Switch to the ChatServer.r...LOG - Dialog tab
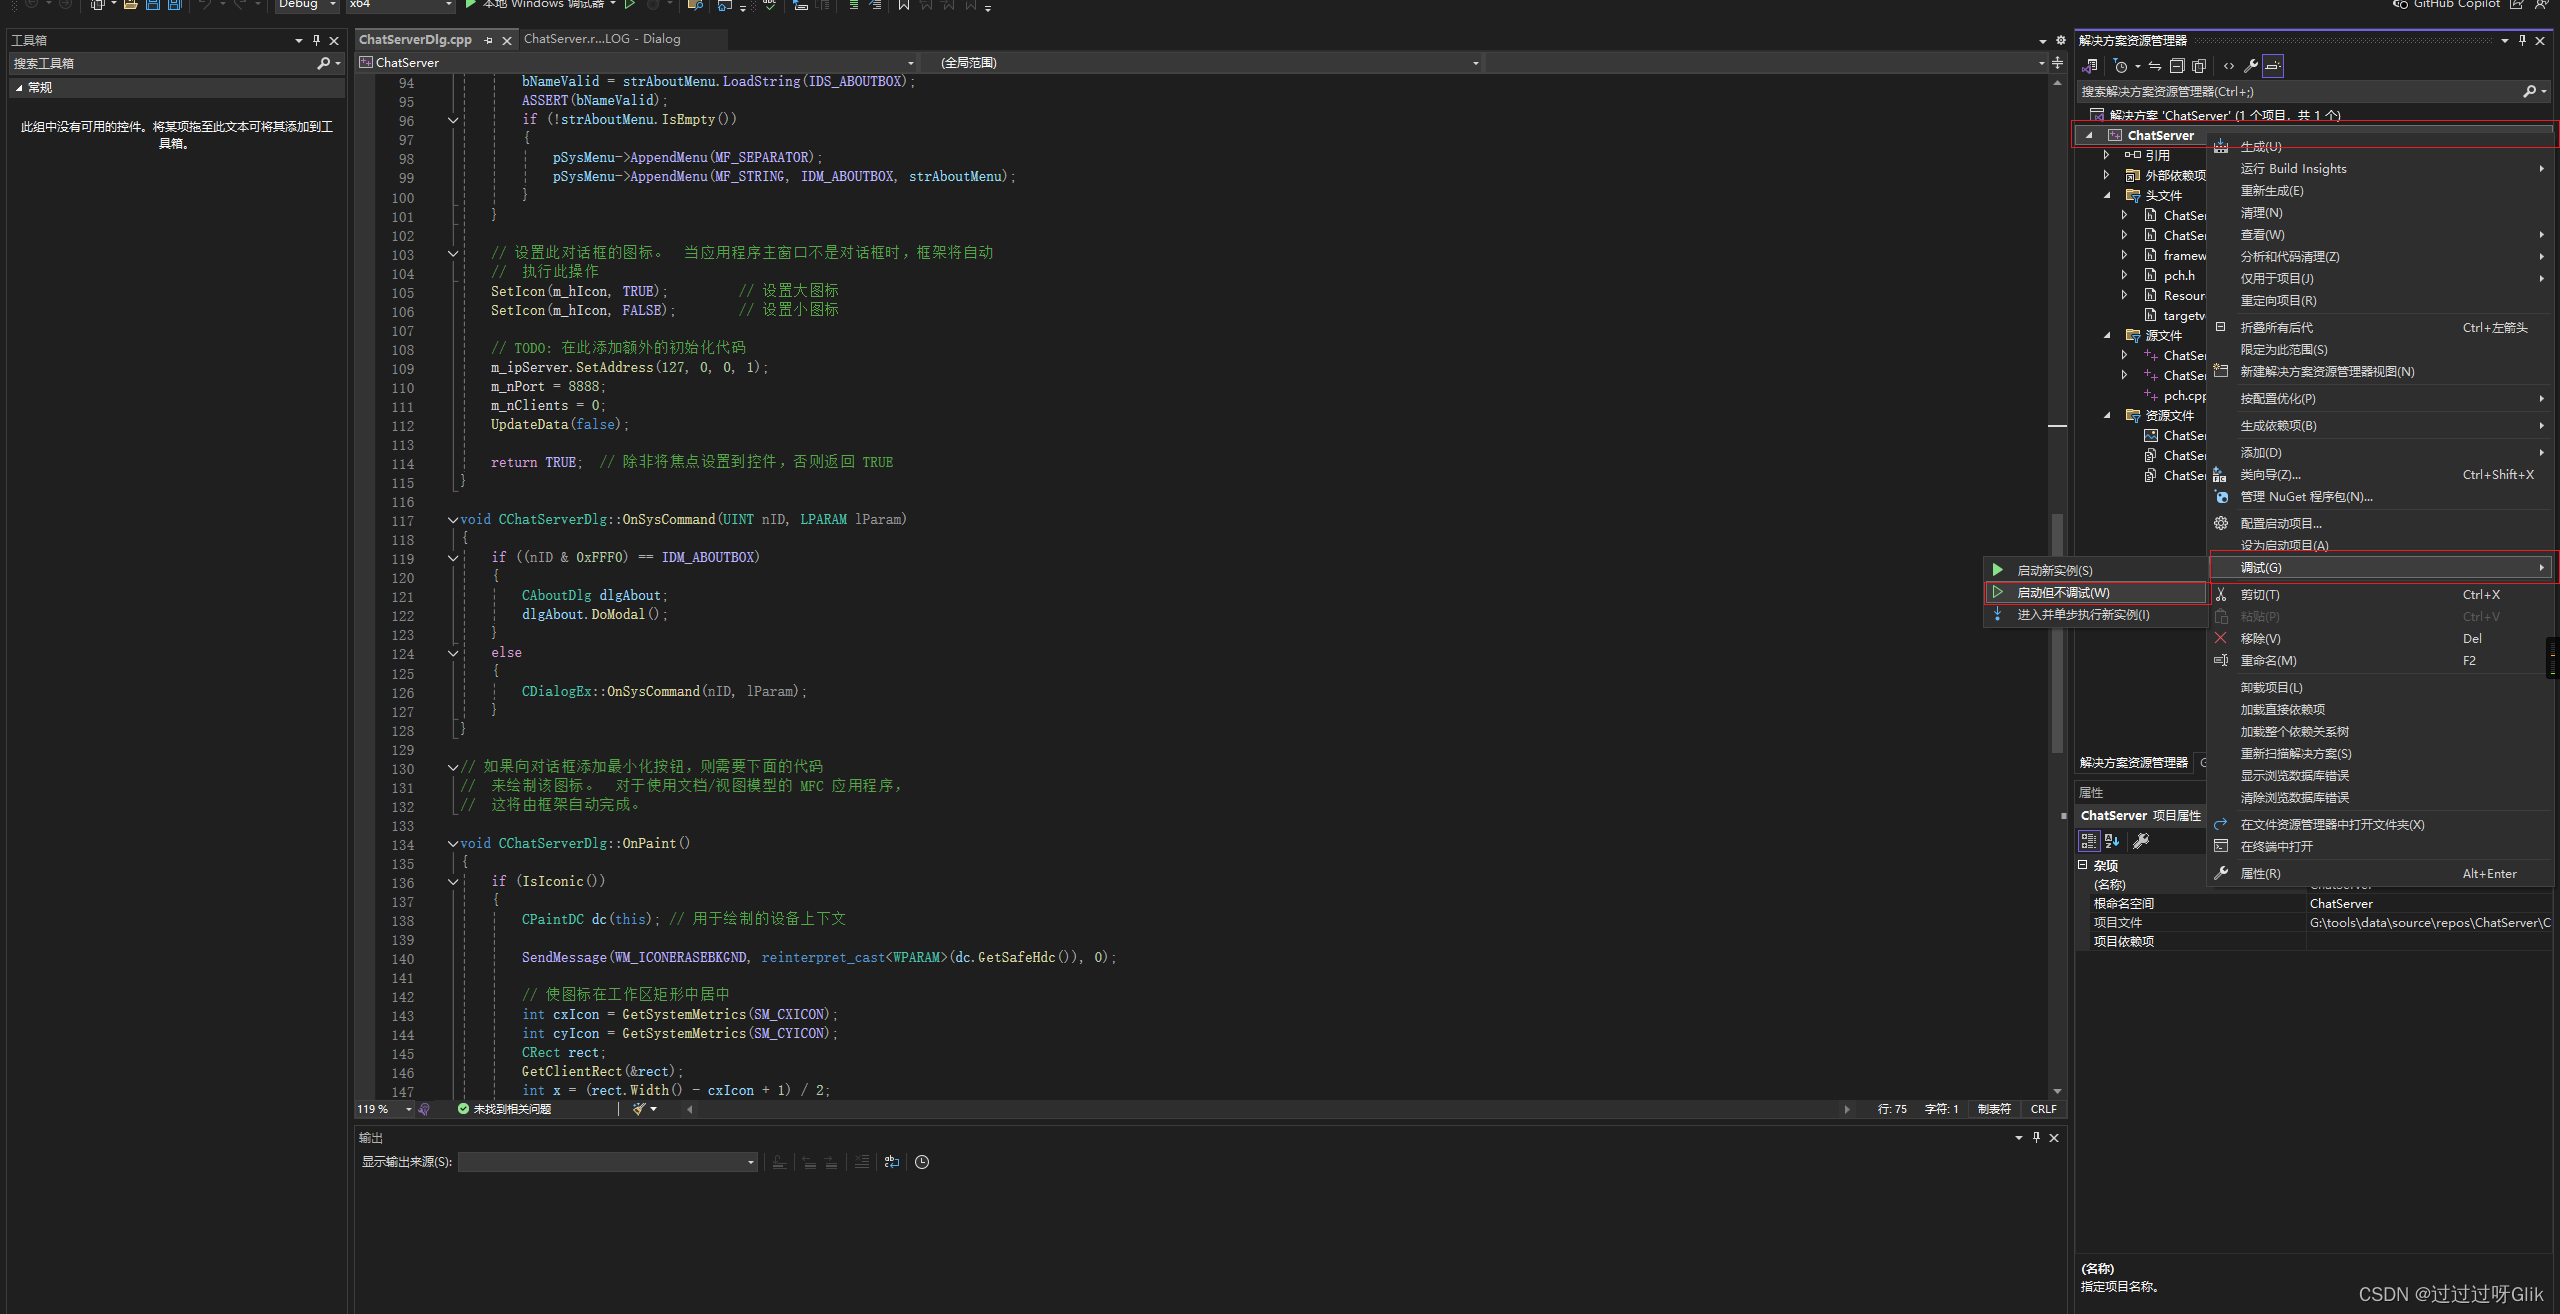The width and height of the screenshot is (2560, 1314). [601, 39]
